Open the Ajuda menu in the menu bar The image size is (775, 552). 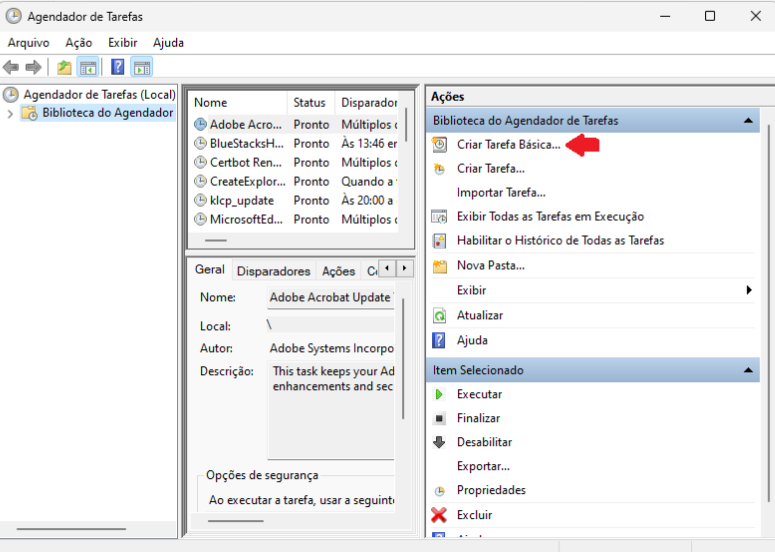click(x=169, y=43)
